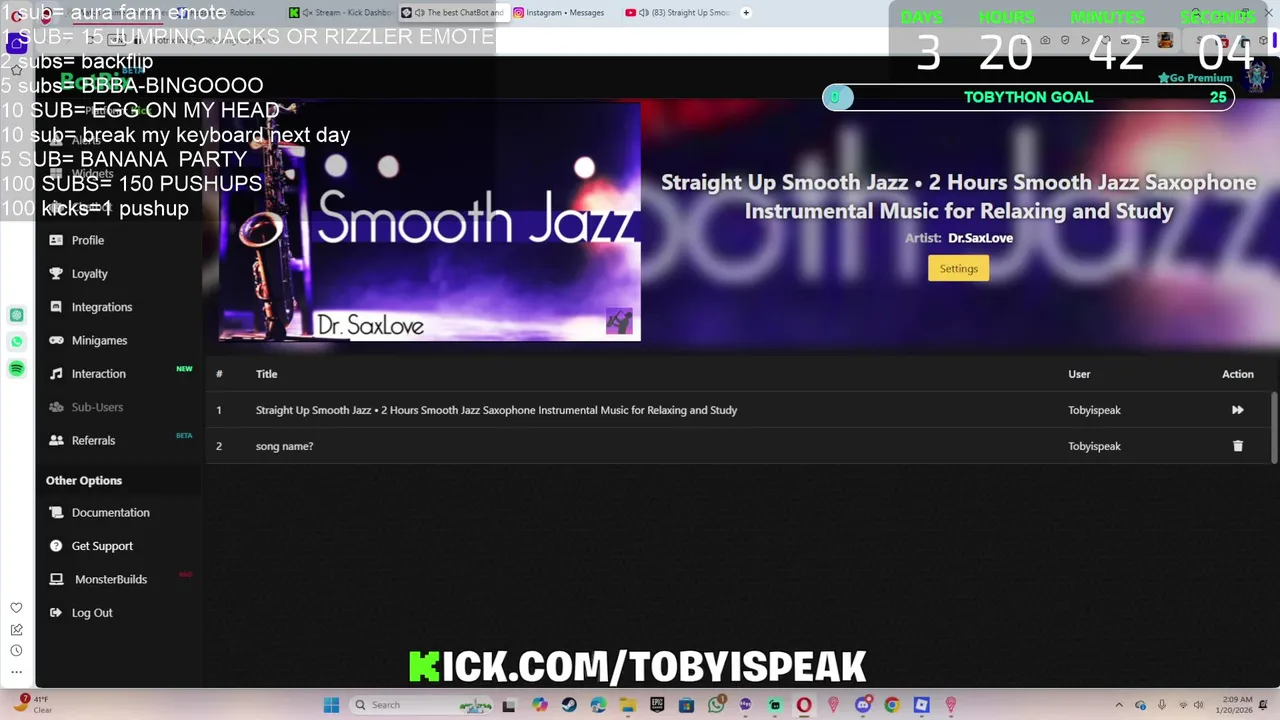Click the Action column header
This screenshot has height=720, width=1280.
click(1237, 374)
